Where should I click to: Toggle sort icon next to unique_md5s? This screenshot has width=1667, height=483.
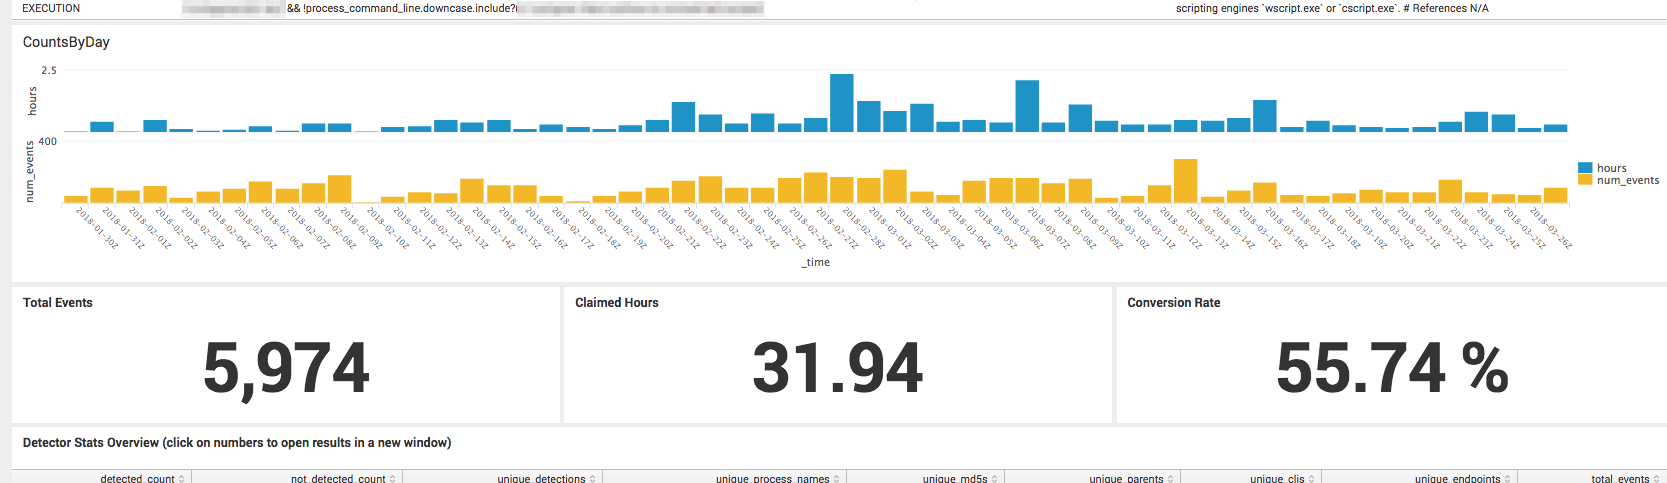click(994, 479)
